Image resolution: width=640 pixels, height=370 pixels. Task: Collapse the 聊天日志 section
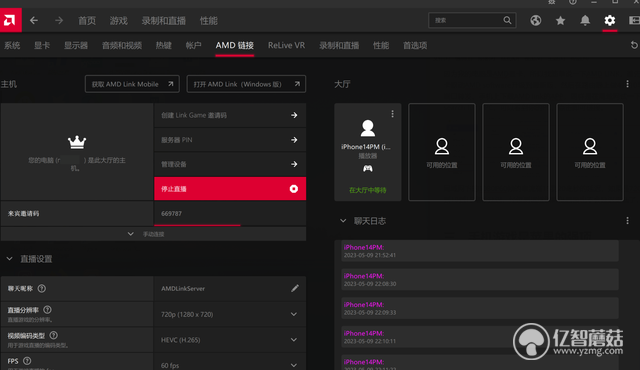click(343, 221)
